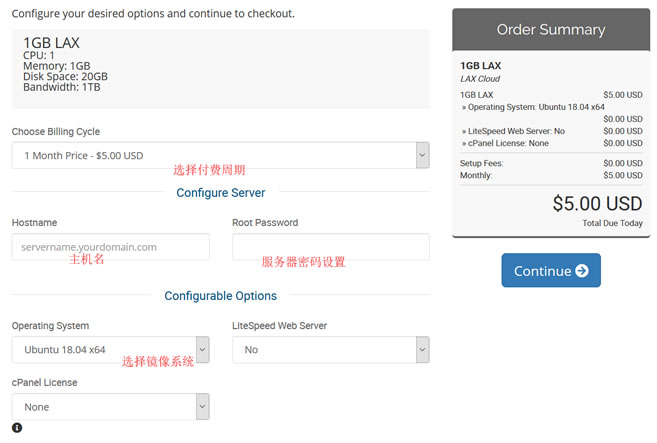Click the 'cPanel License' field label

pyautogui.click(x=44, y=383)
